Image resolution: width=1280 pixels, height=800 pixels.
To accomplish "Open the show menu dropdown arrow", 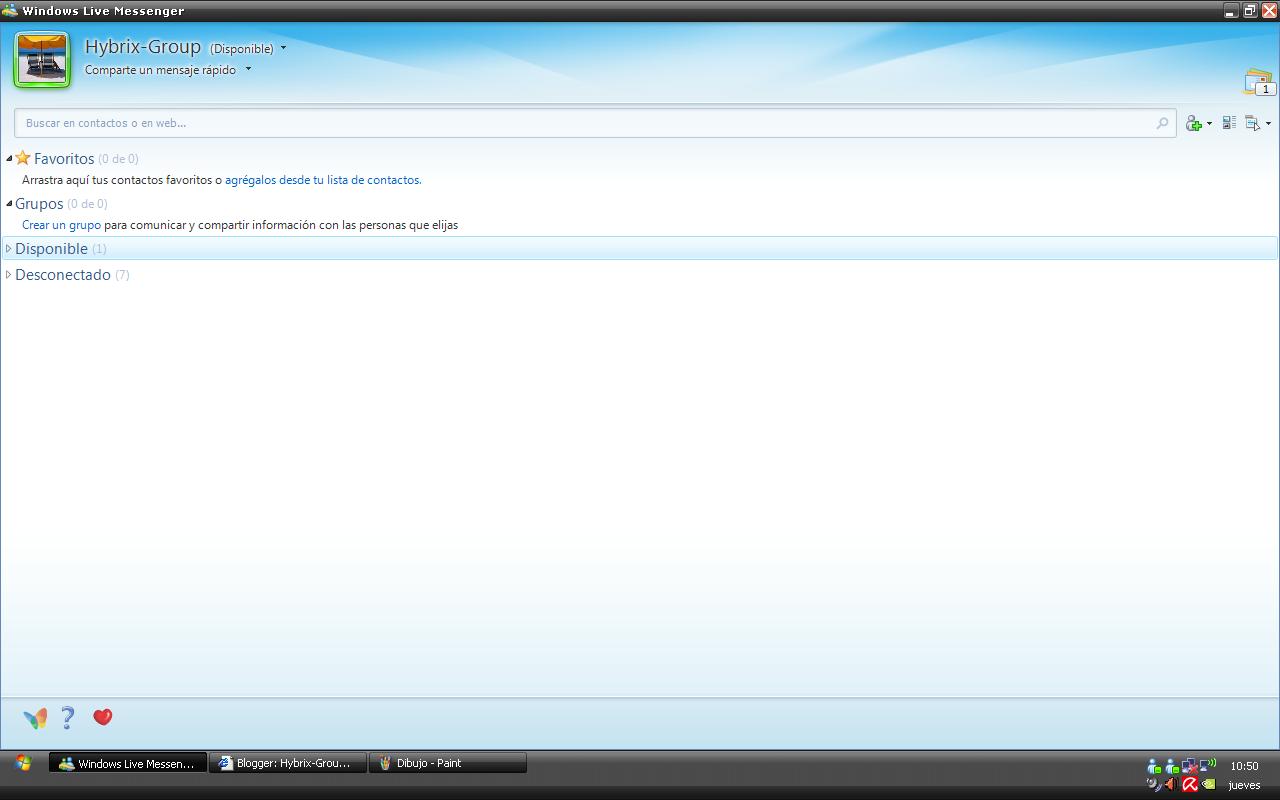I will (x=1268, y=124).
